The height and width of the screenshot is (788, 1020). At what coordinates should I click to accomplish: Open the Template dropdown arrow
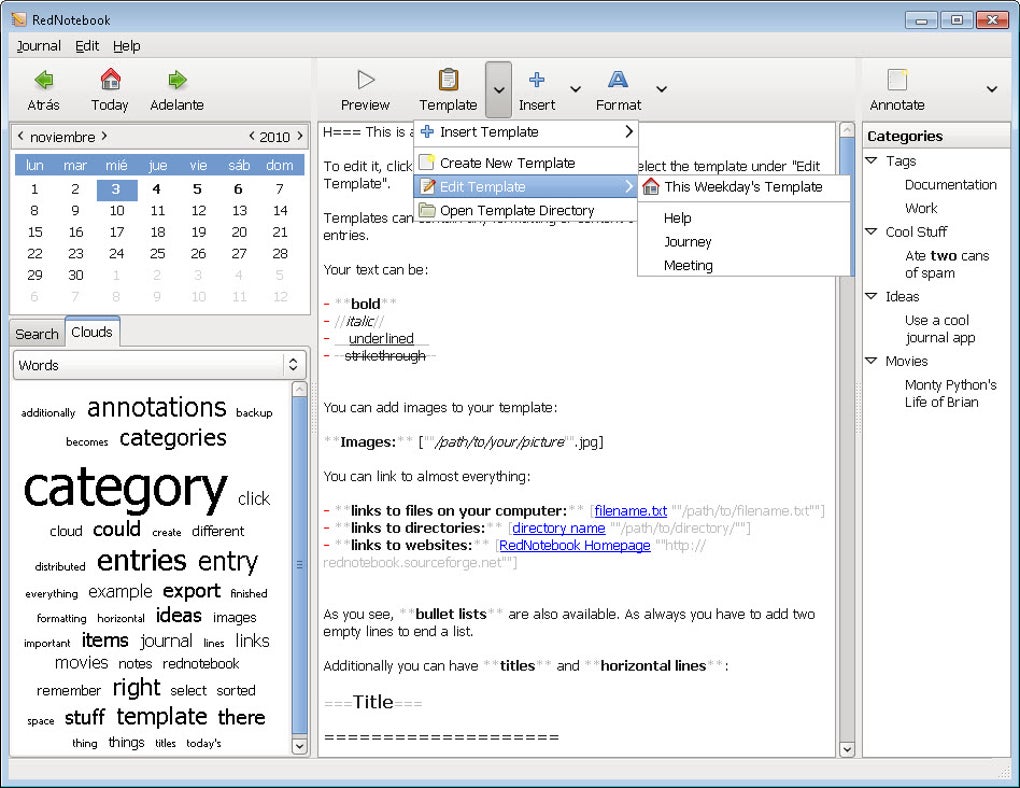[x=497, y=88]
